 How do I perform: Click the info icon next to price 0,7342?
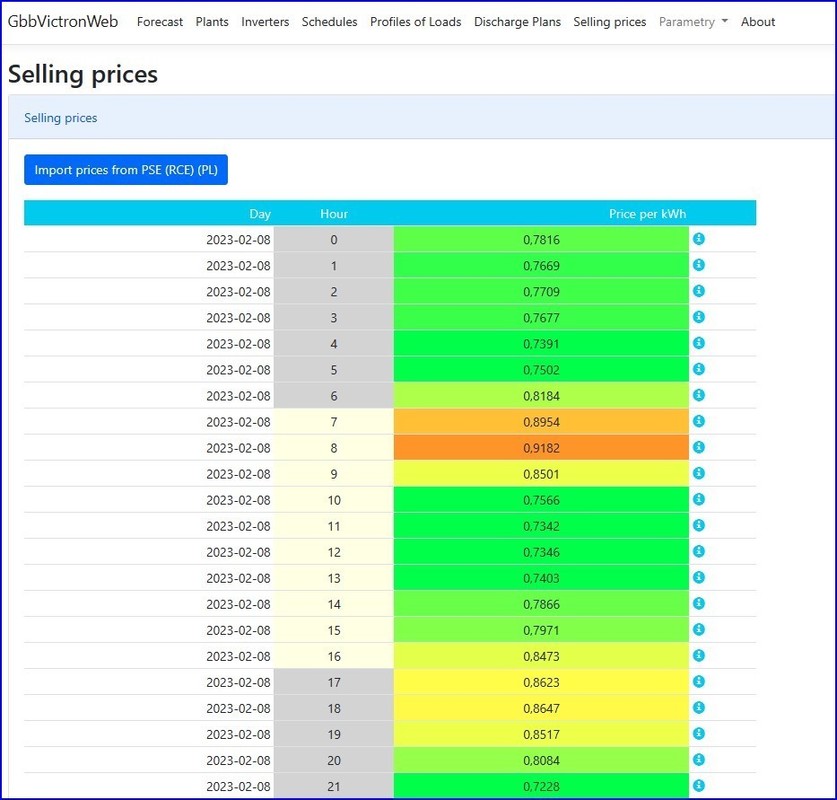699,525
